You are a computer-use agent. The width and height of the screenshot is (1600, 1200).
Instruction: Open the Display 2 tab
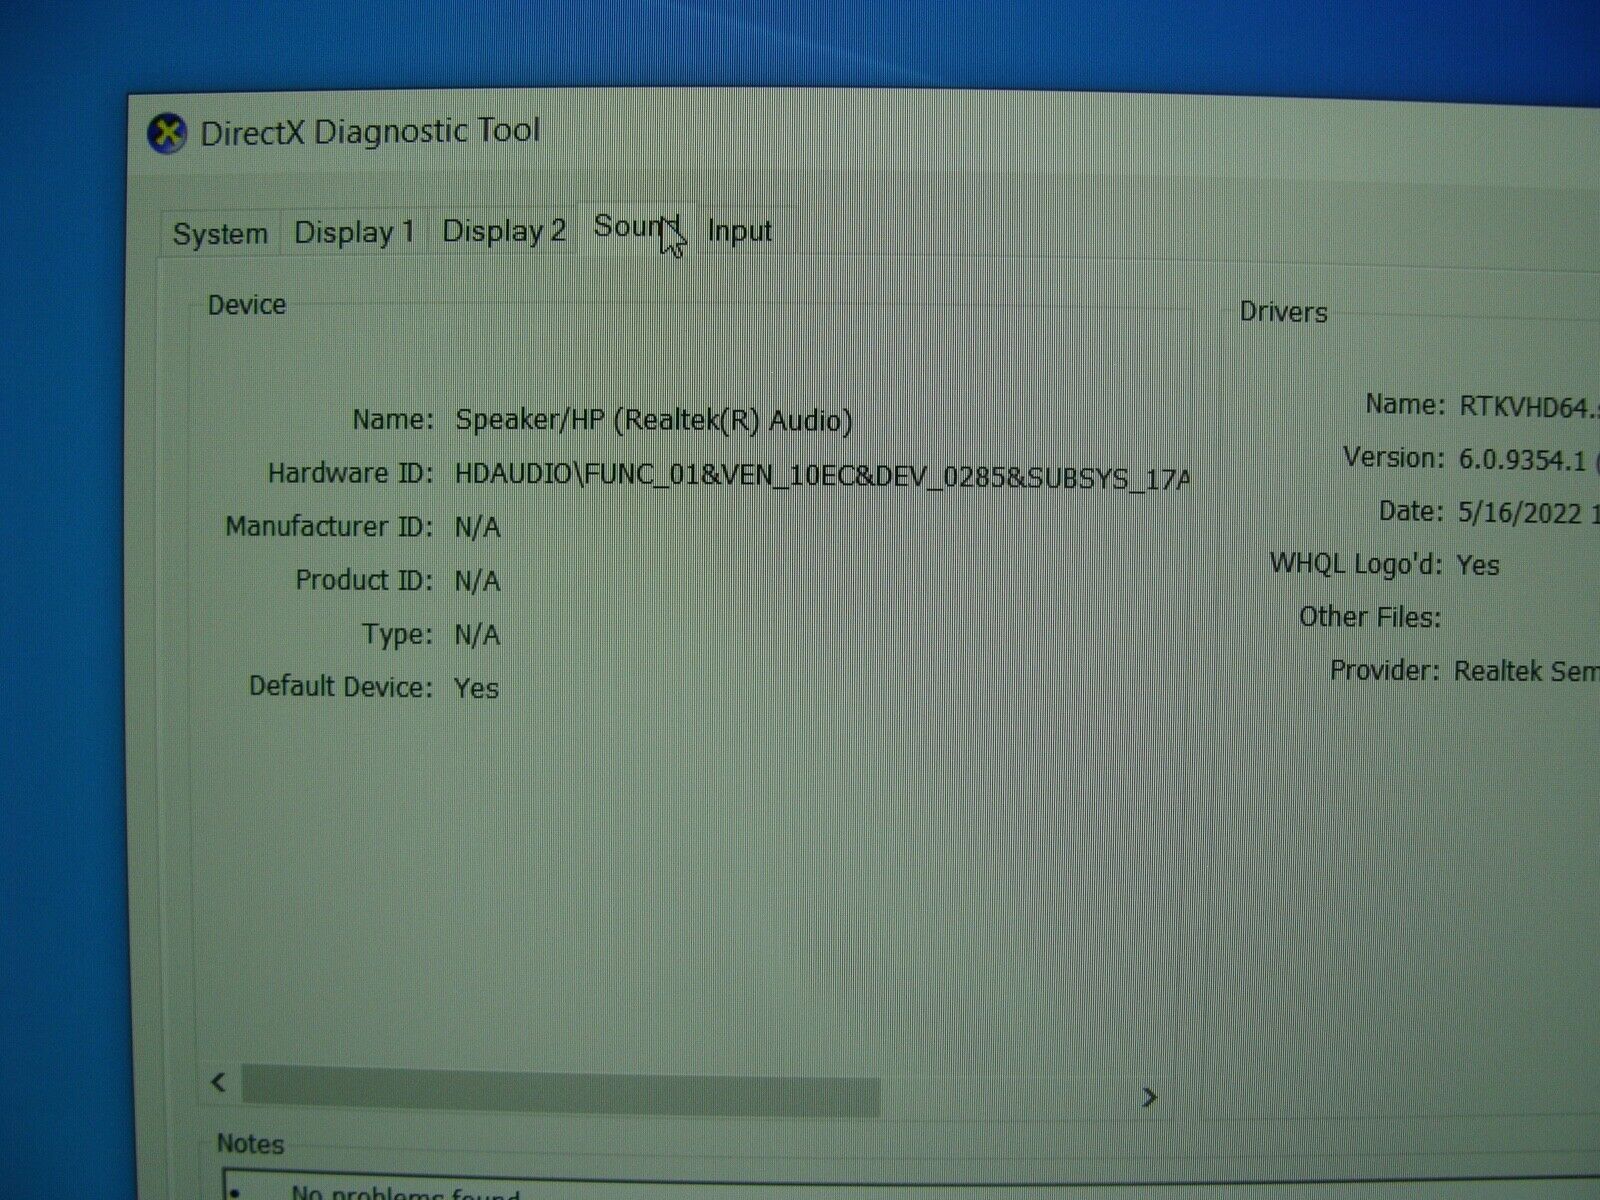click(x=504, y=231)
